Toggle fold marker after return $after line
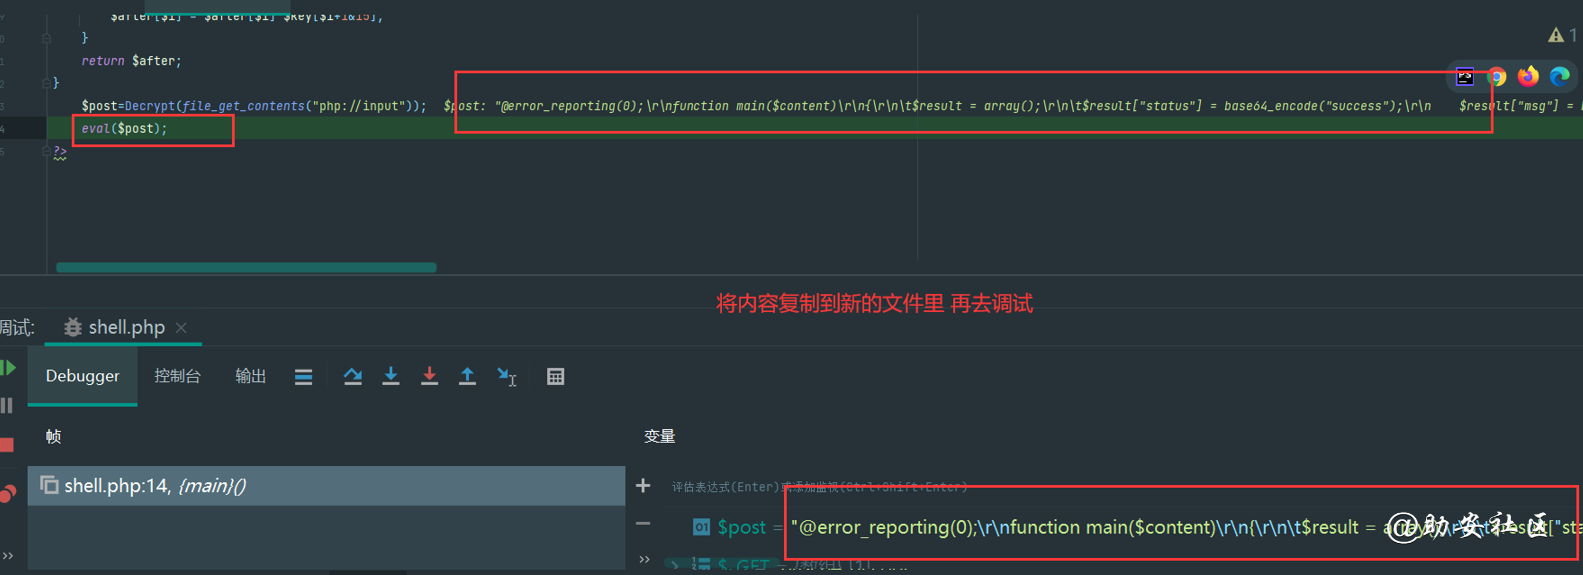Screen dimensions: 1583x575 pos(46,83)
